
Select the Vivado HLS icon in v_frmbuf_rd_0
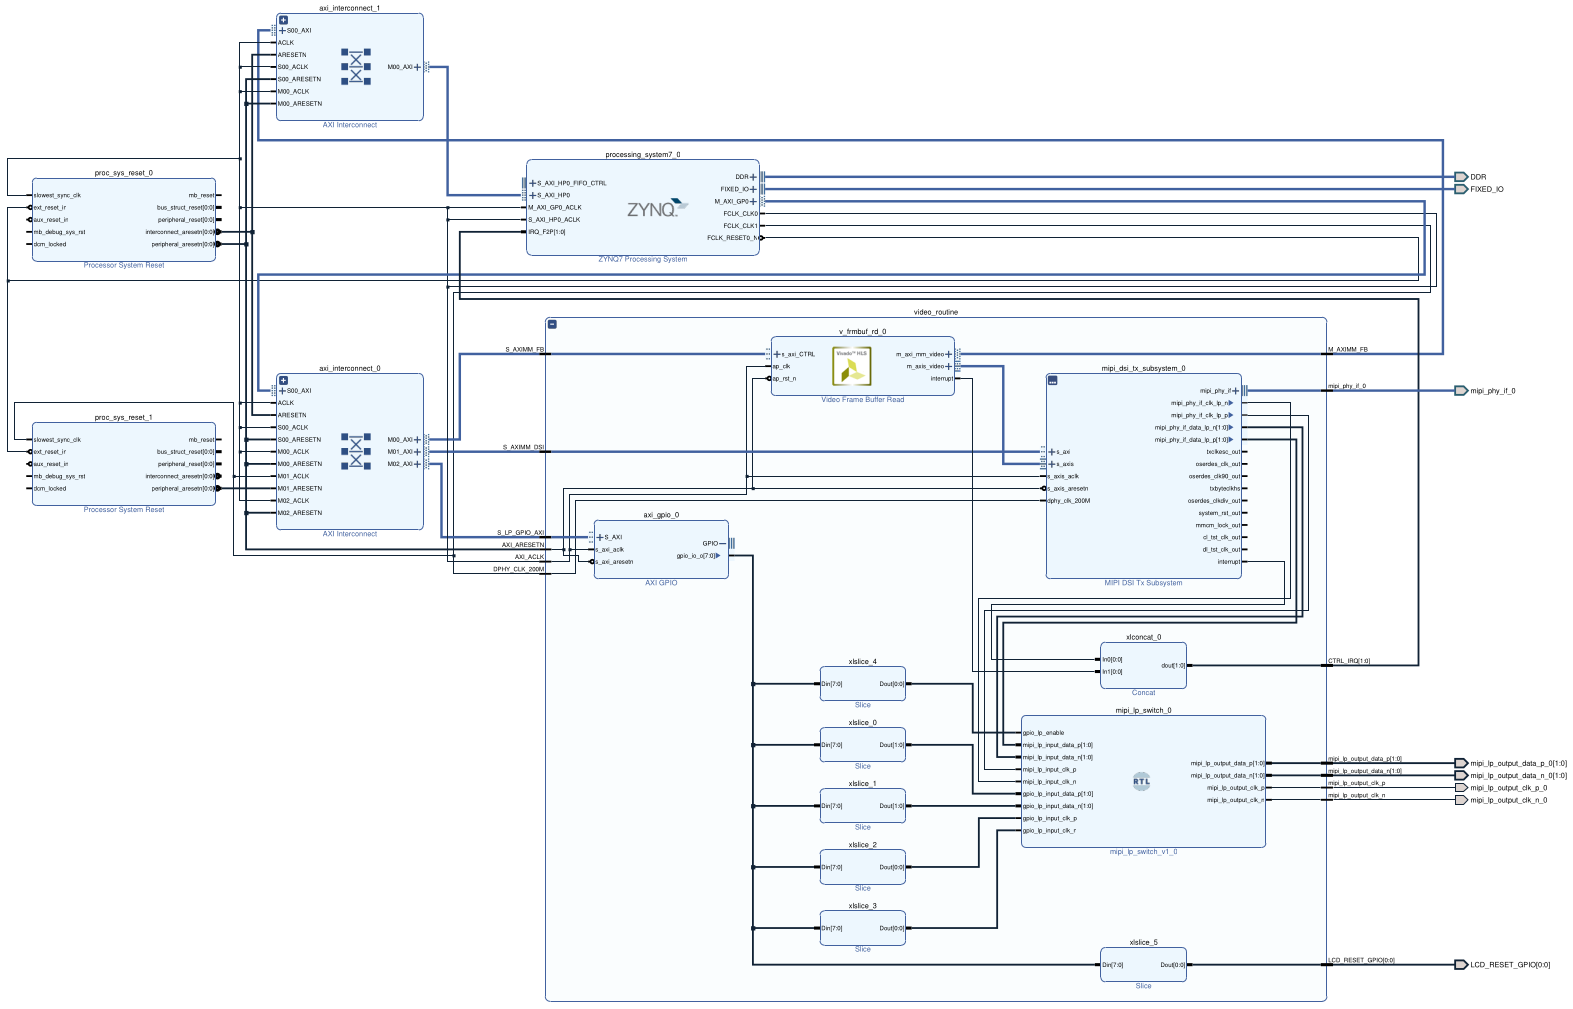(x=852, y=367)
